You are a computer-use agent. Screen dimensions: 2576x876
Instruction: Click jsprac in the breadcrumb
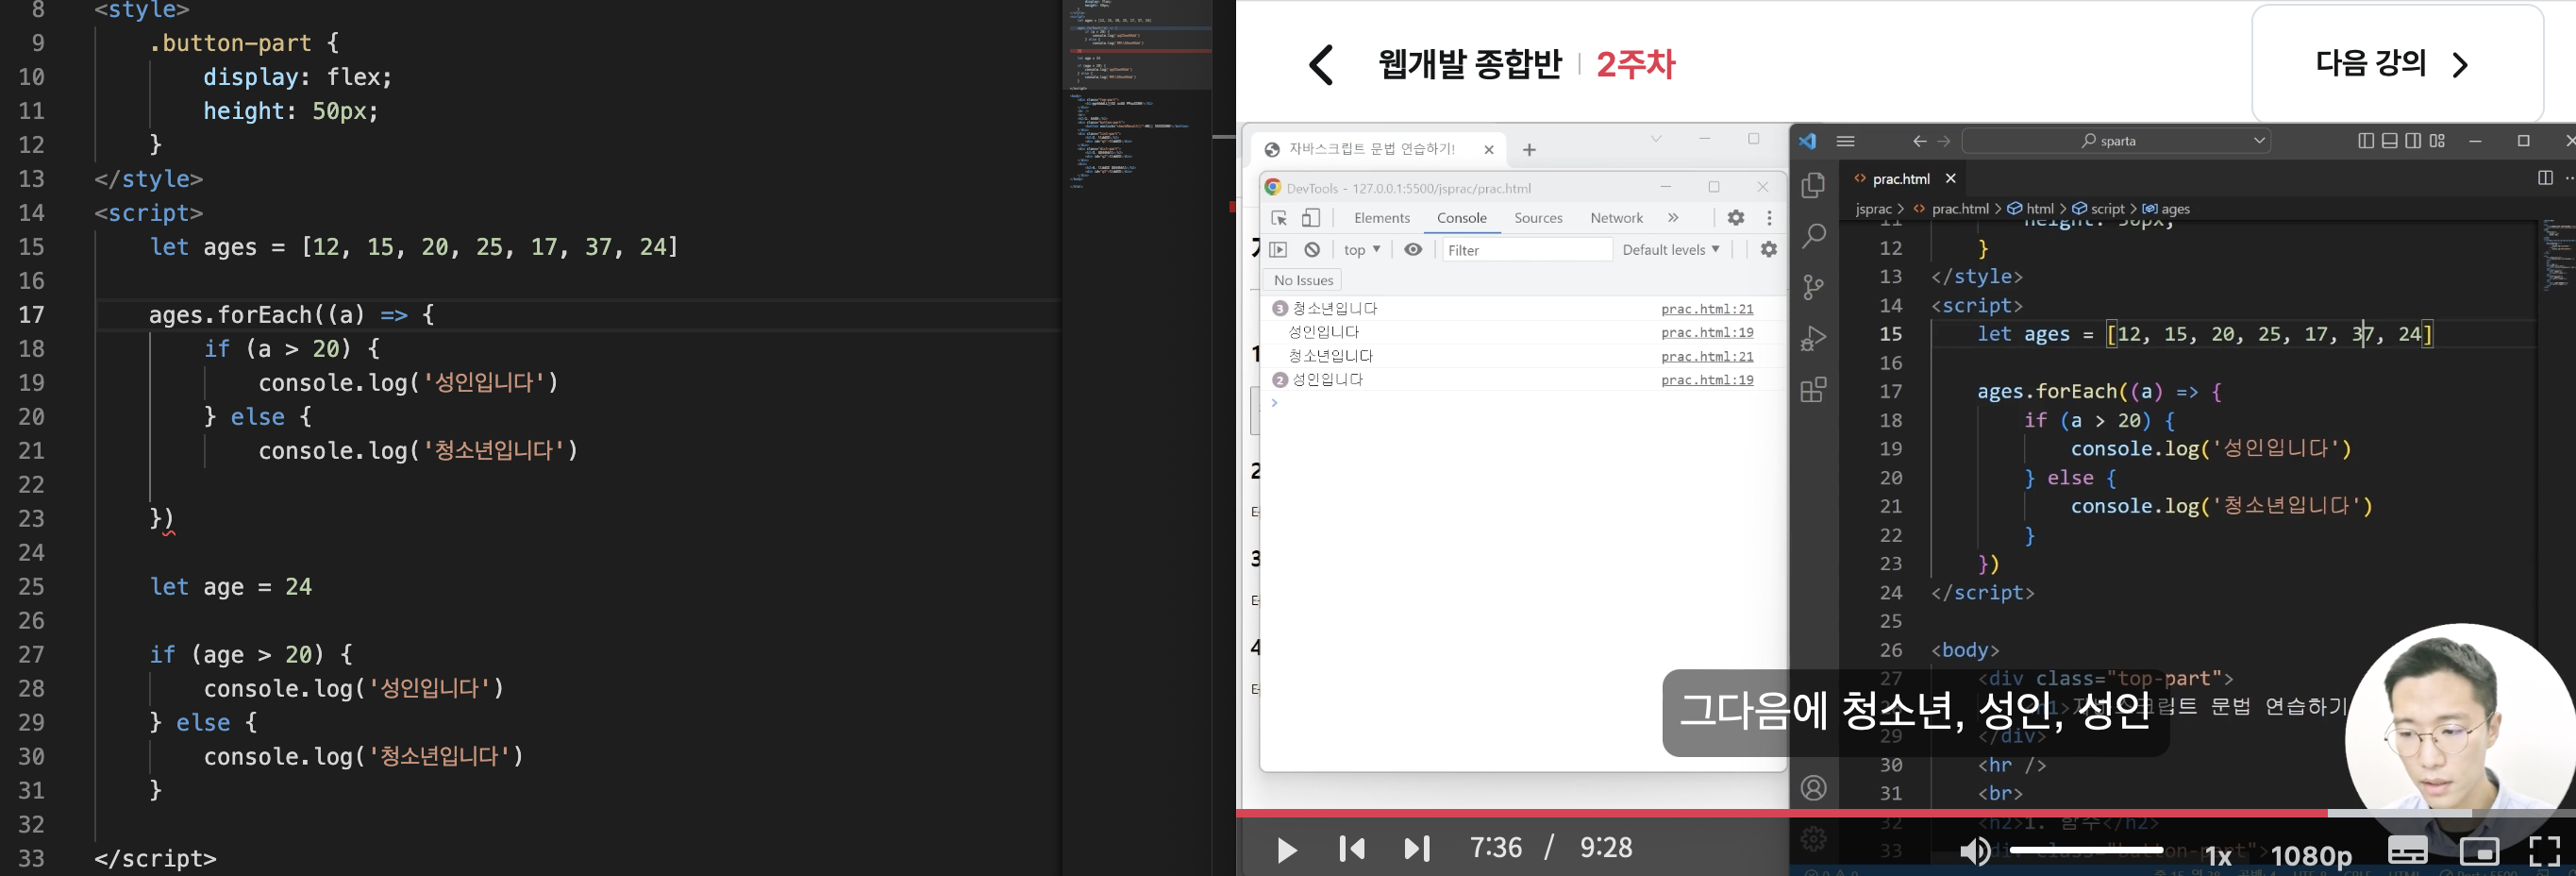click(1873, 209)
